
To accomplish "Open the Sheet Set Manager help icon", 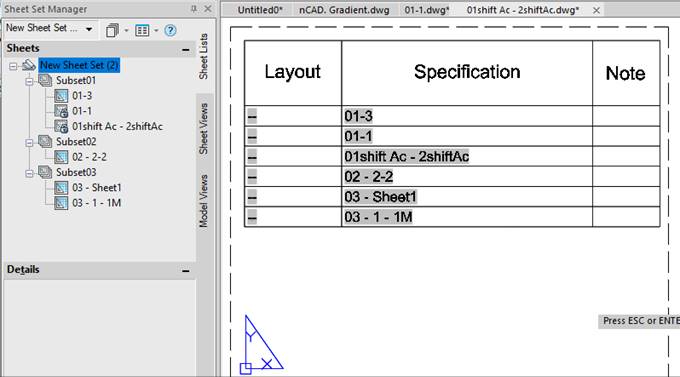I will [170, 30].
